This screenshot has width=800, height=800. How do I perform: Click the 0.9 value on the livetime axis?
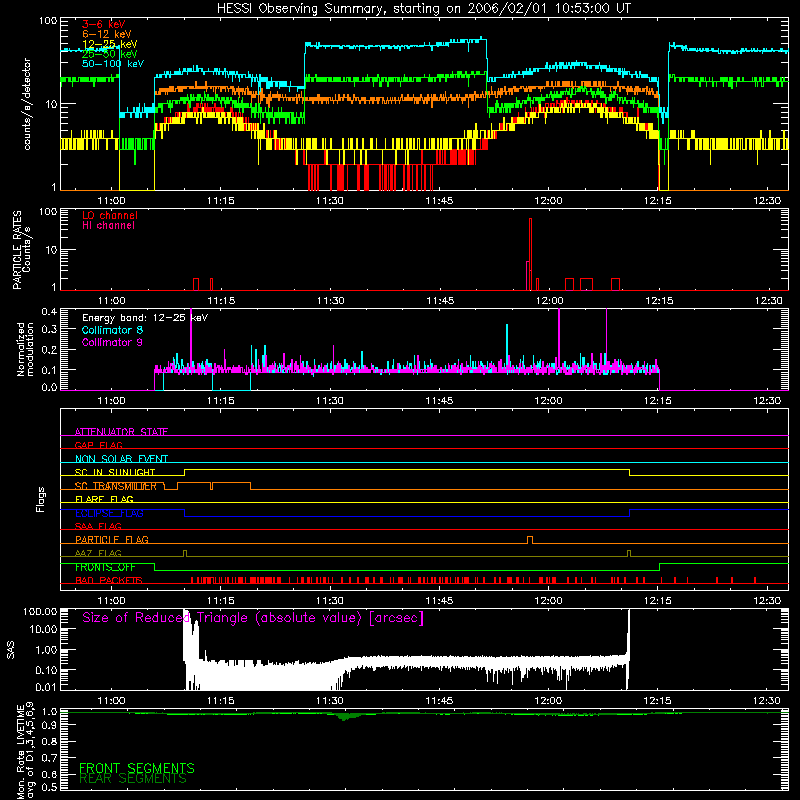tap(49, 725)
